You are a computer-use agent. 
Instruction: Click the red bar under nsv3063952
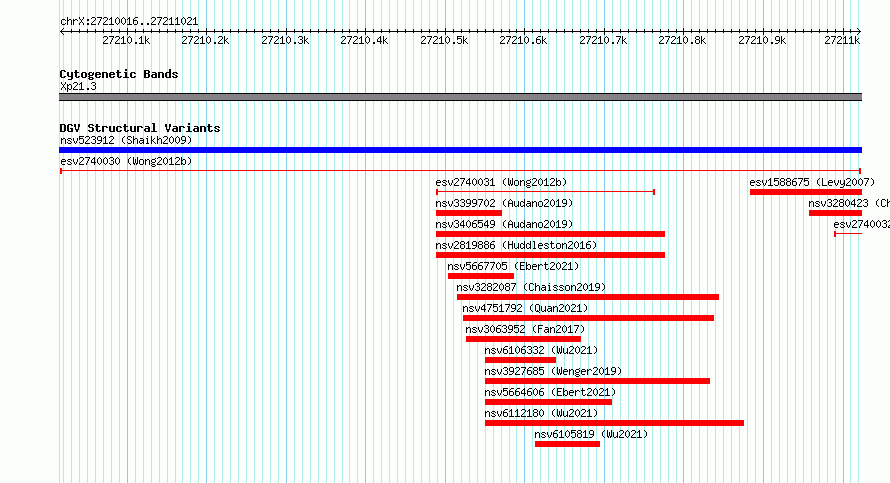tap(523, 339)
